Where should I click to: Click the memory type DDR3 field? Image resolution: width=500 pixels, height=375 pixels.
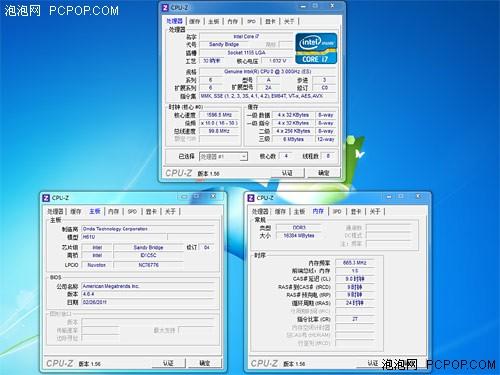(299, 228)
